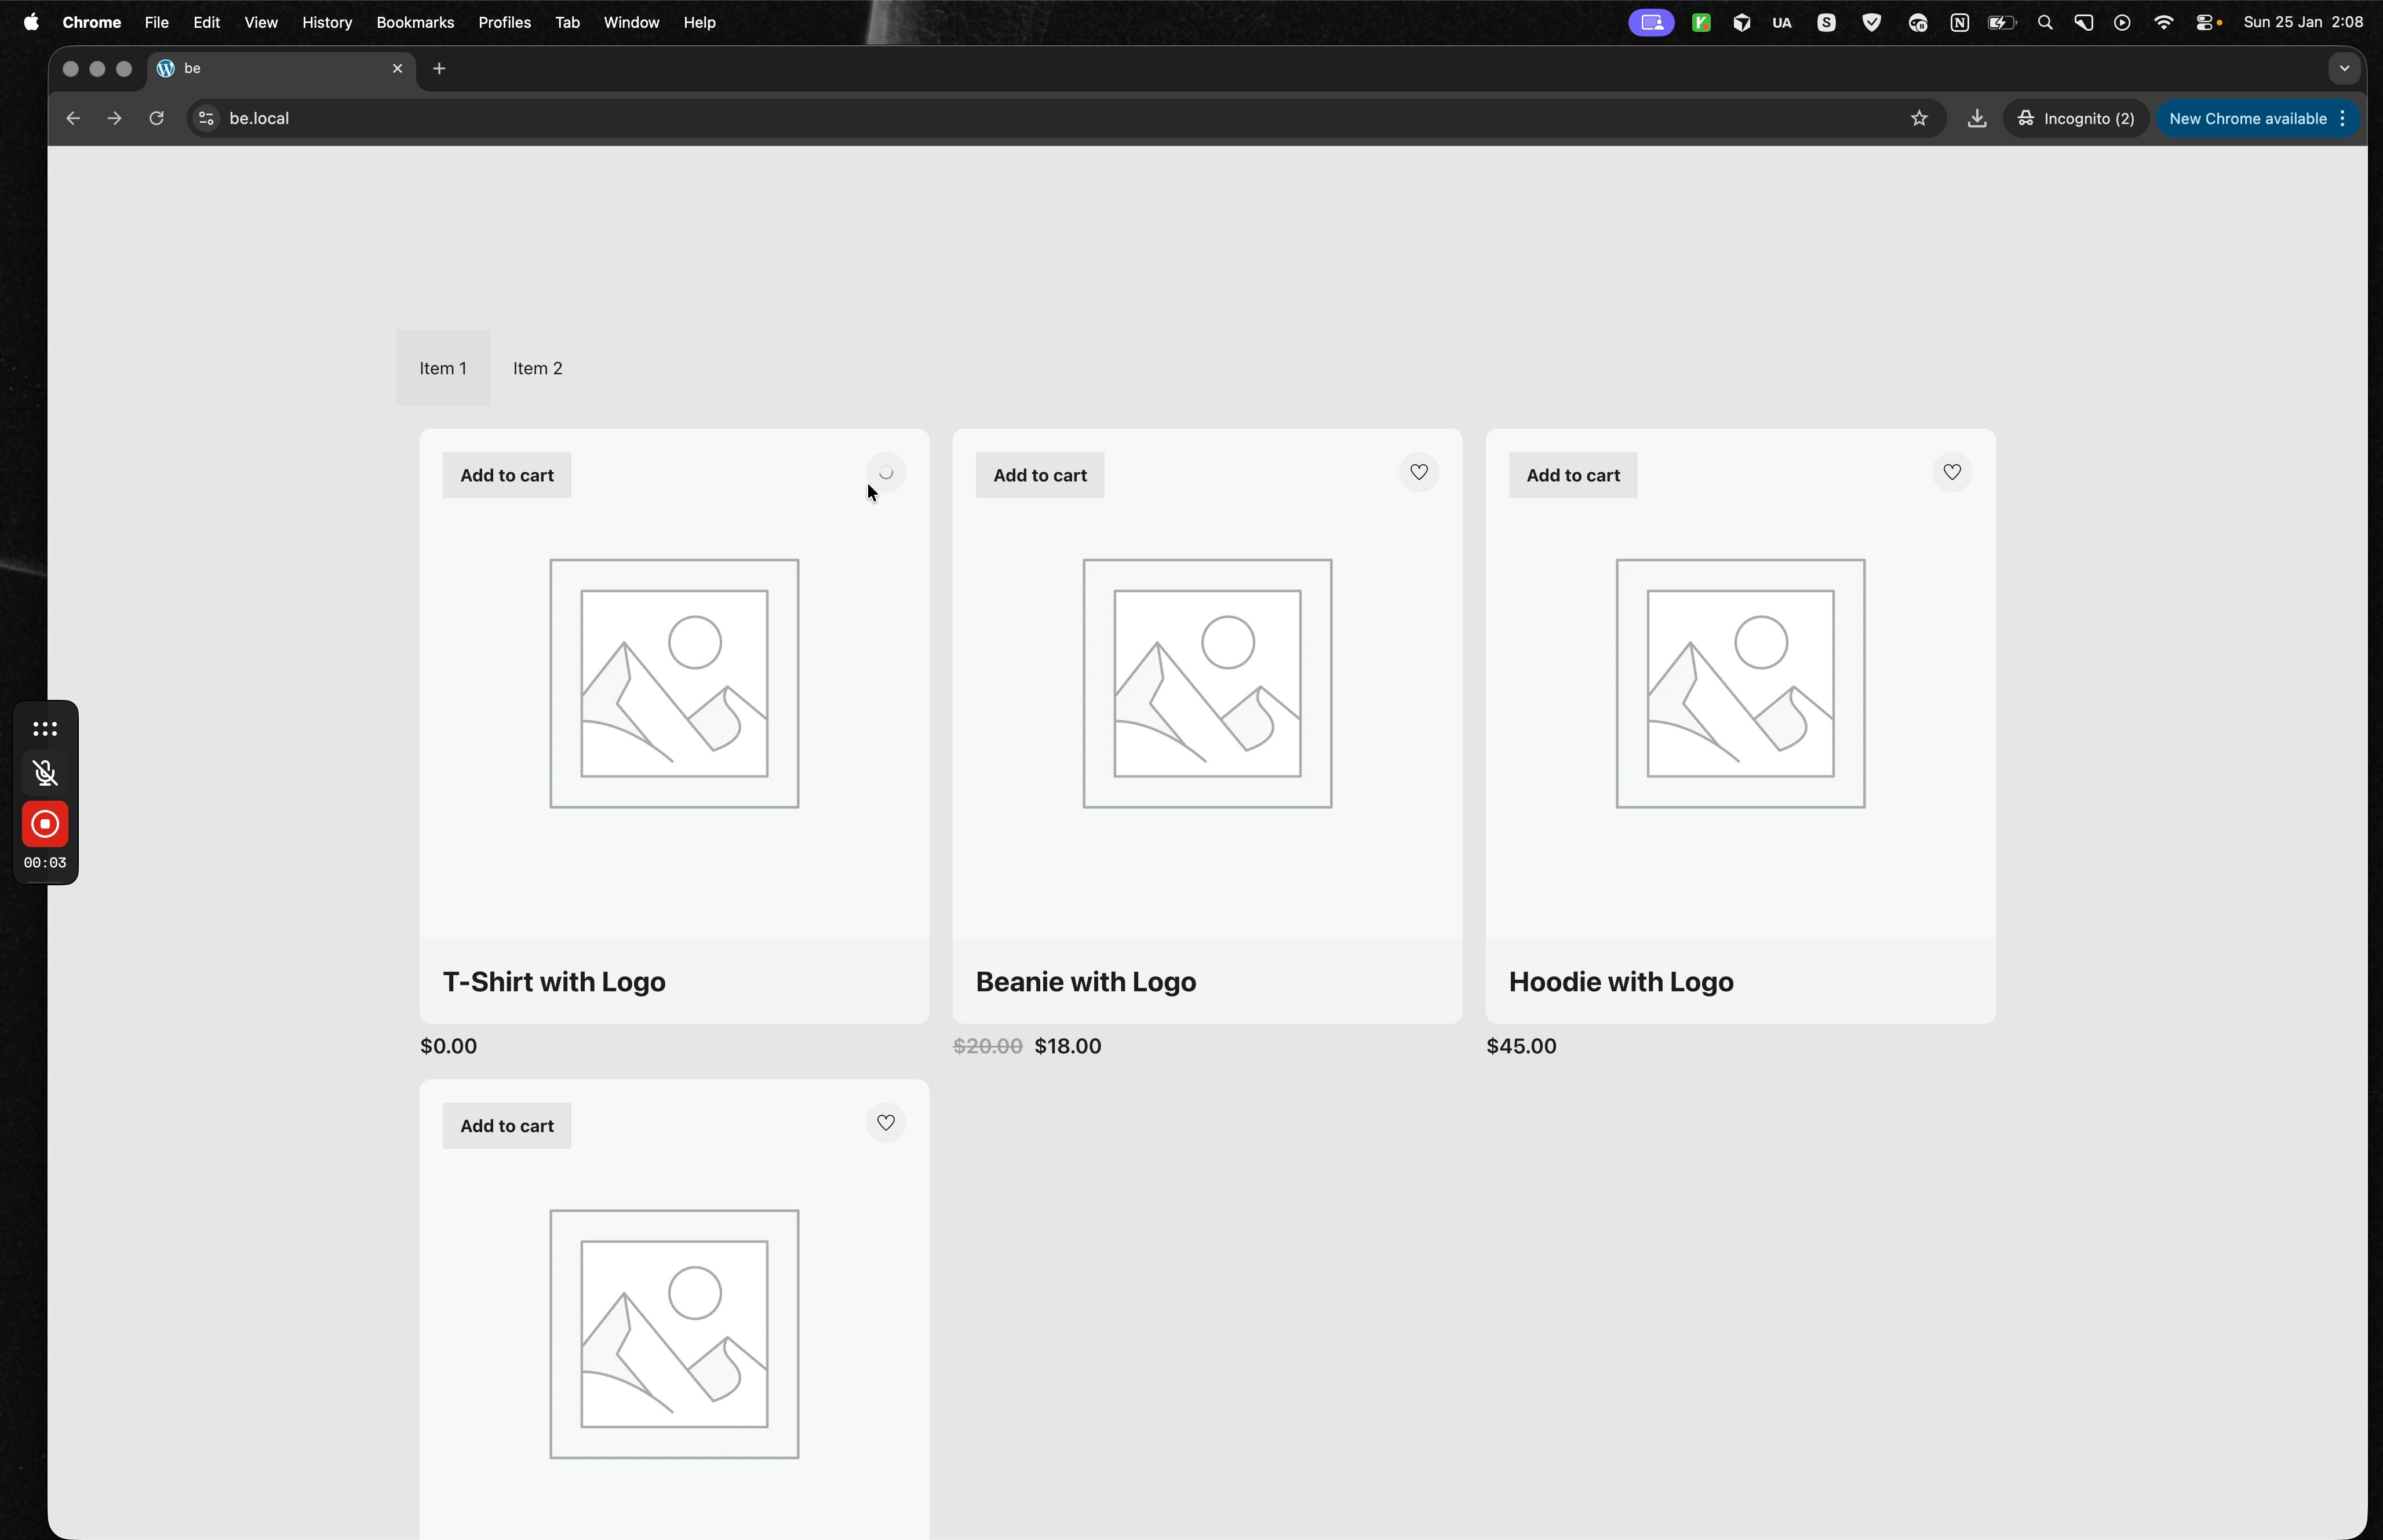Click the recorder grid handle dots
The image size is (2383, 1540).
pyautogui.click(x=45, y=728)
